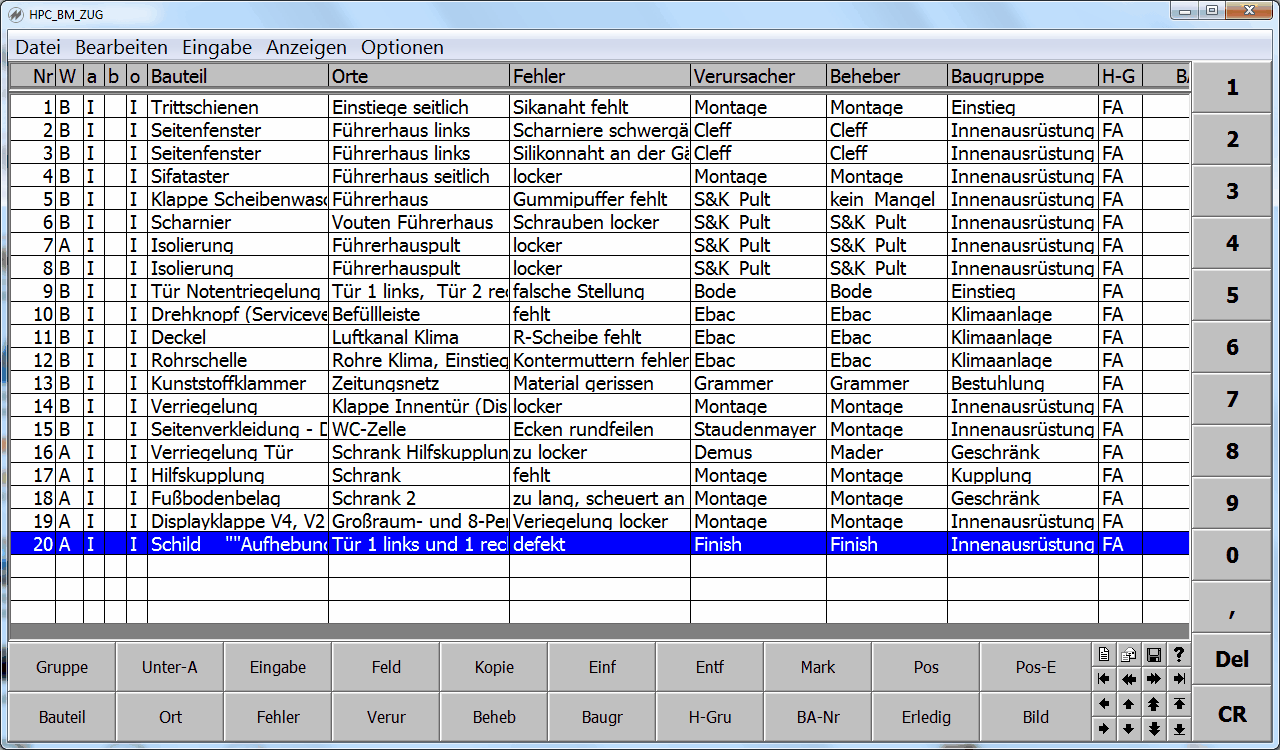Click the Fehler cell 'Sikanaht fehlt'
The height and width of the screenshot is (750, 1280).
pyautogui.click(x=599, y=108)
